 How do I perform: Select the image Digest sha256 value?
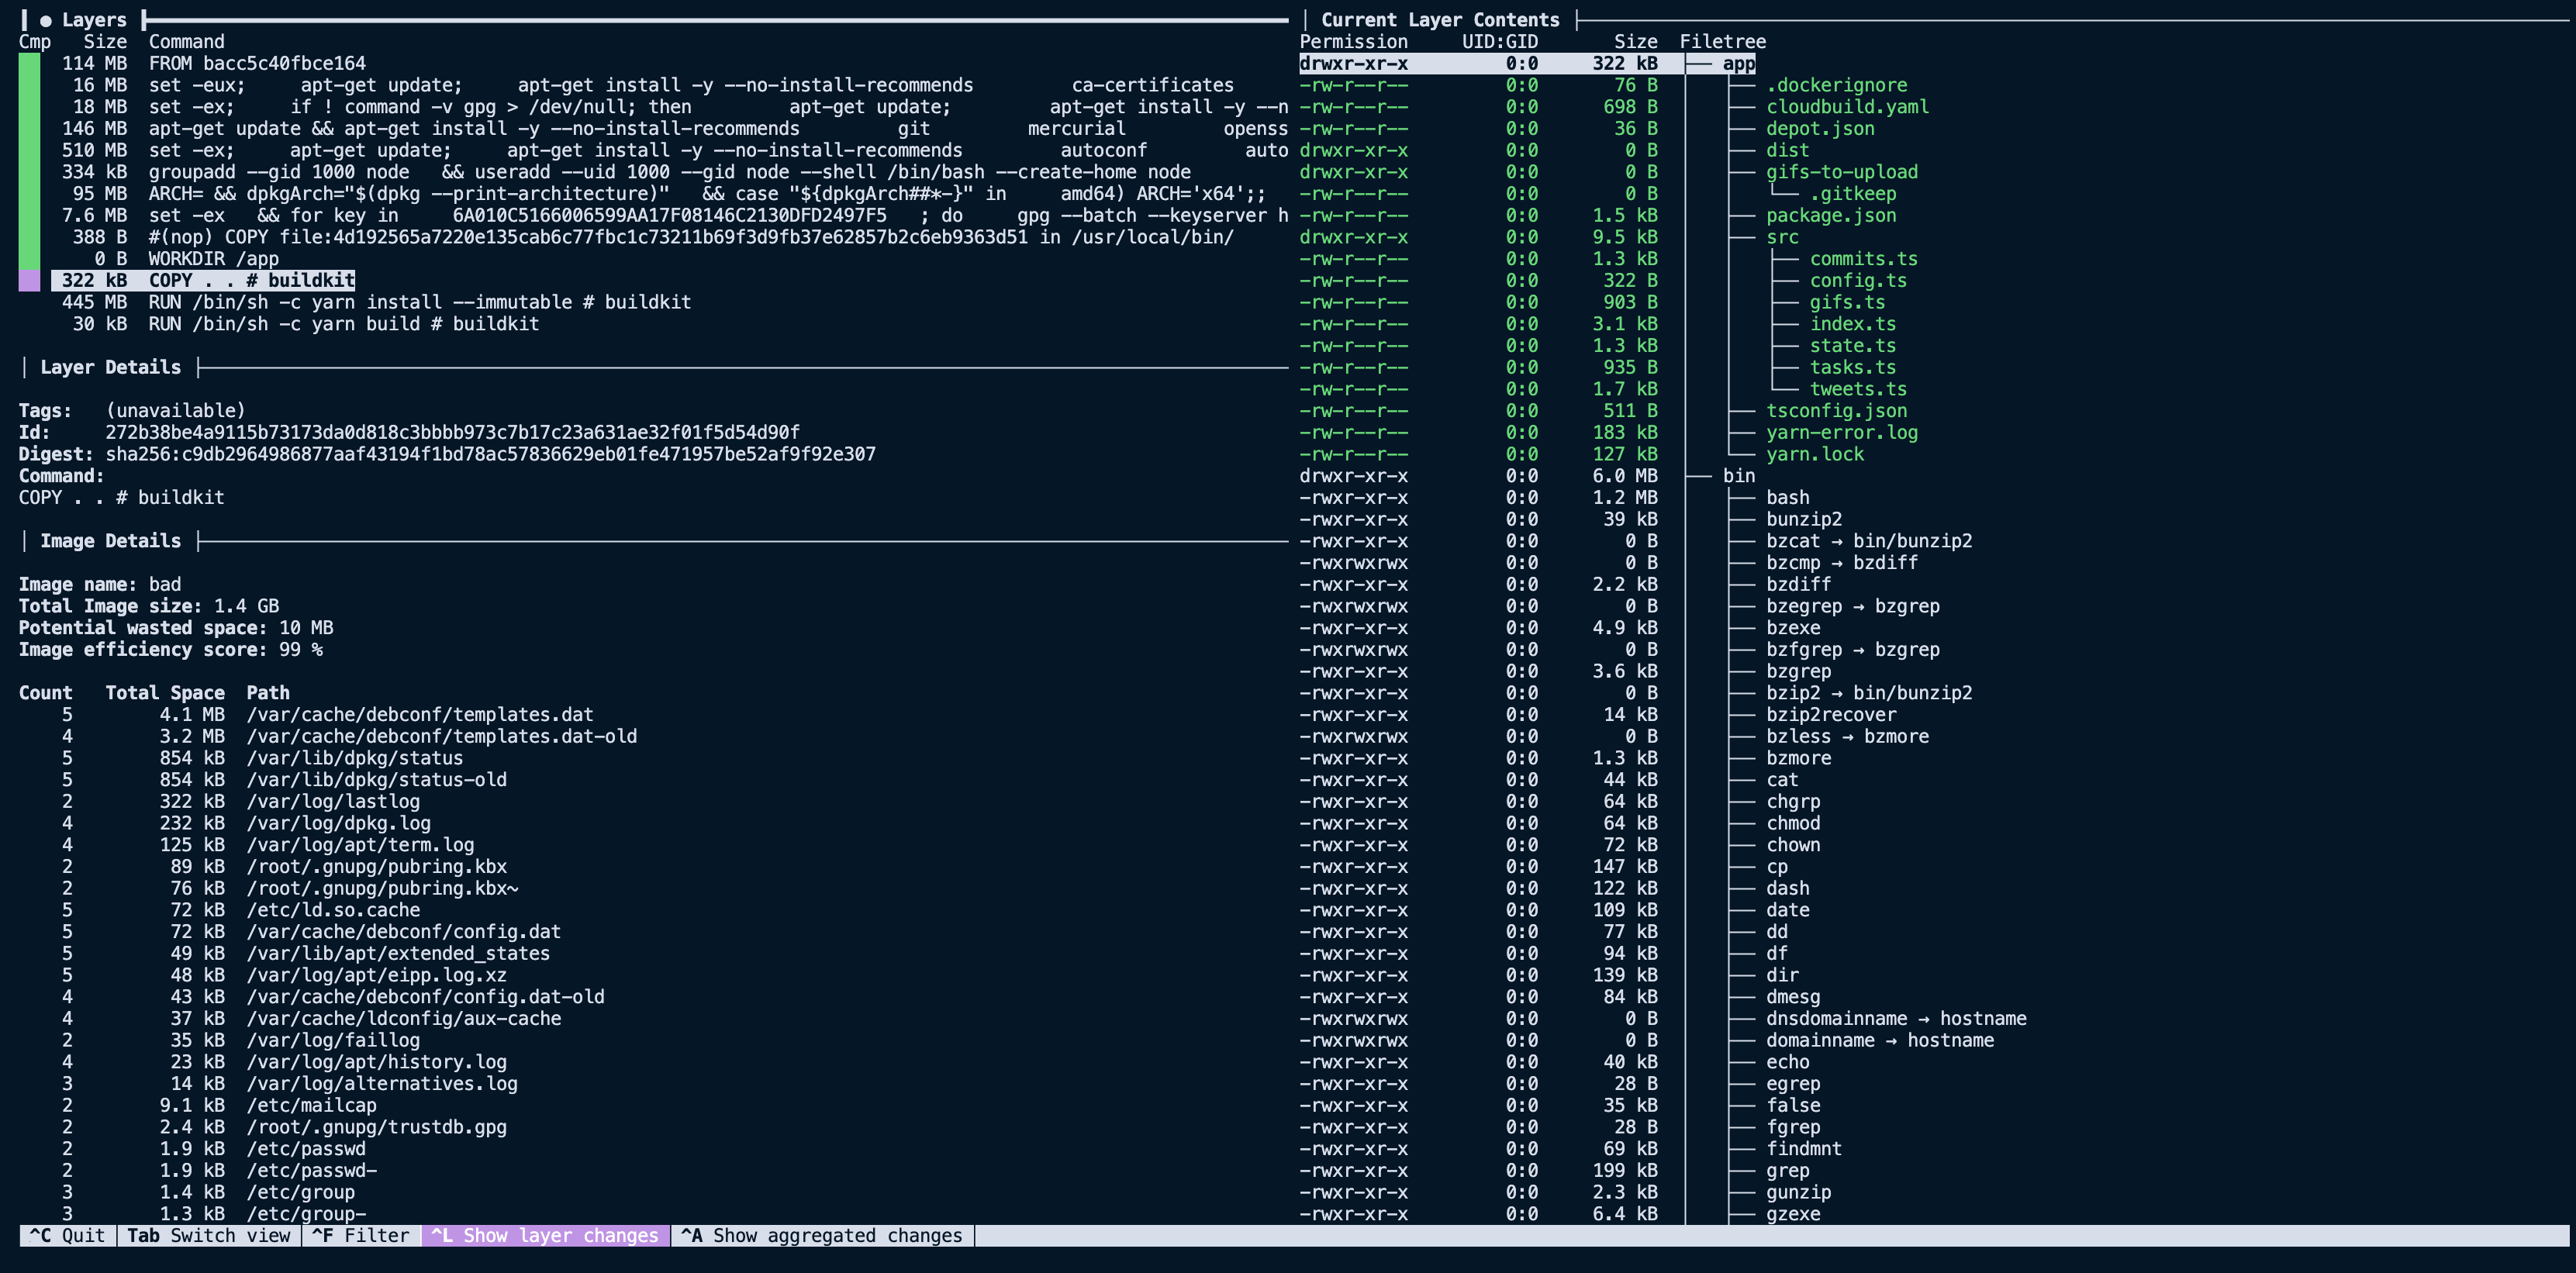[x=490, y=453]
